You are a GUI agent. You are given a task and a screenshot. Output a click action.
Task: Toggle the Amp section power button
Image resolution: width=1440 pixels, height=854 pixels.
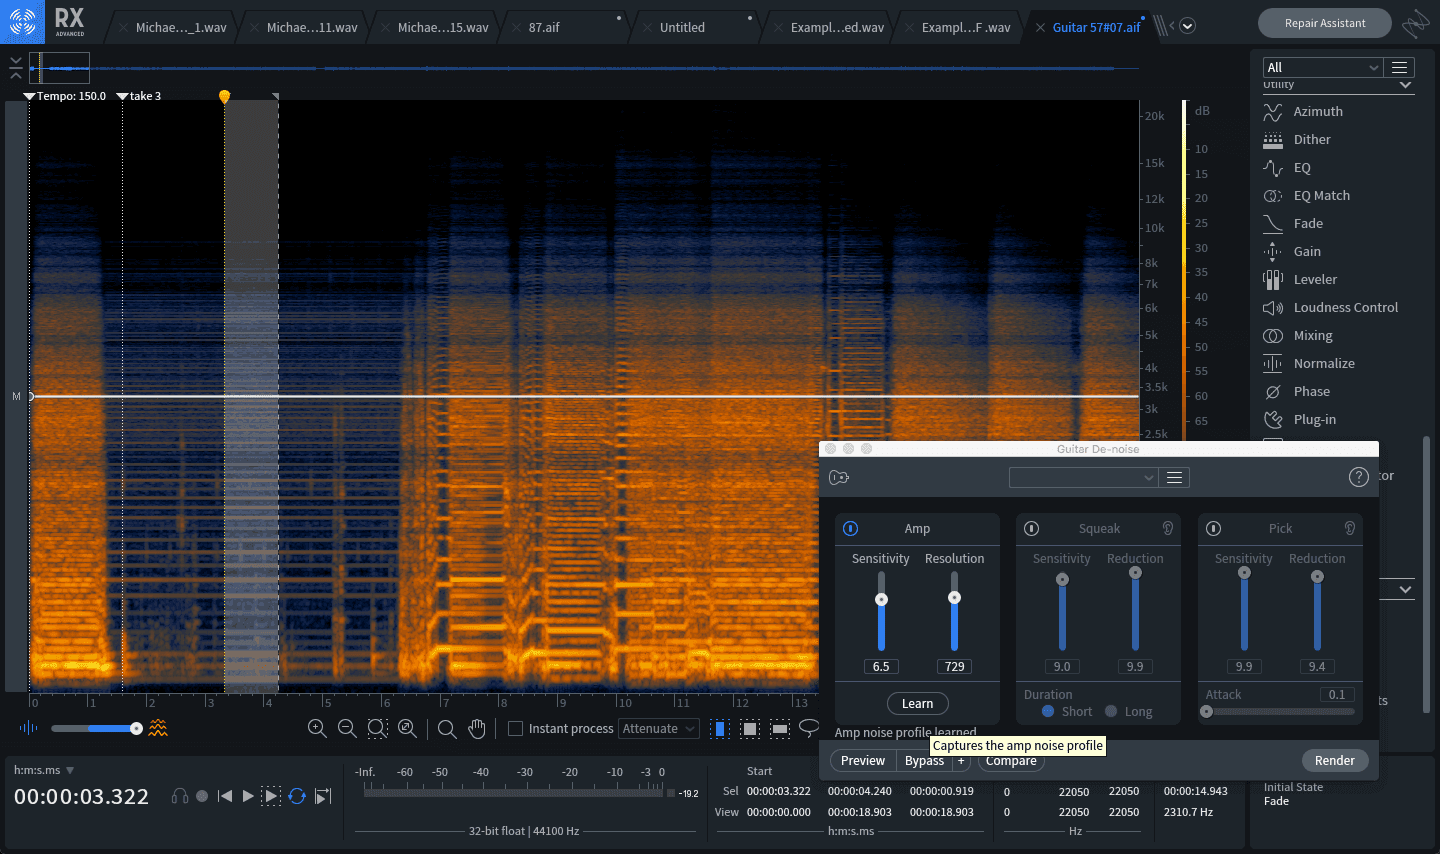tap(850, 528)
